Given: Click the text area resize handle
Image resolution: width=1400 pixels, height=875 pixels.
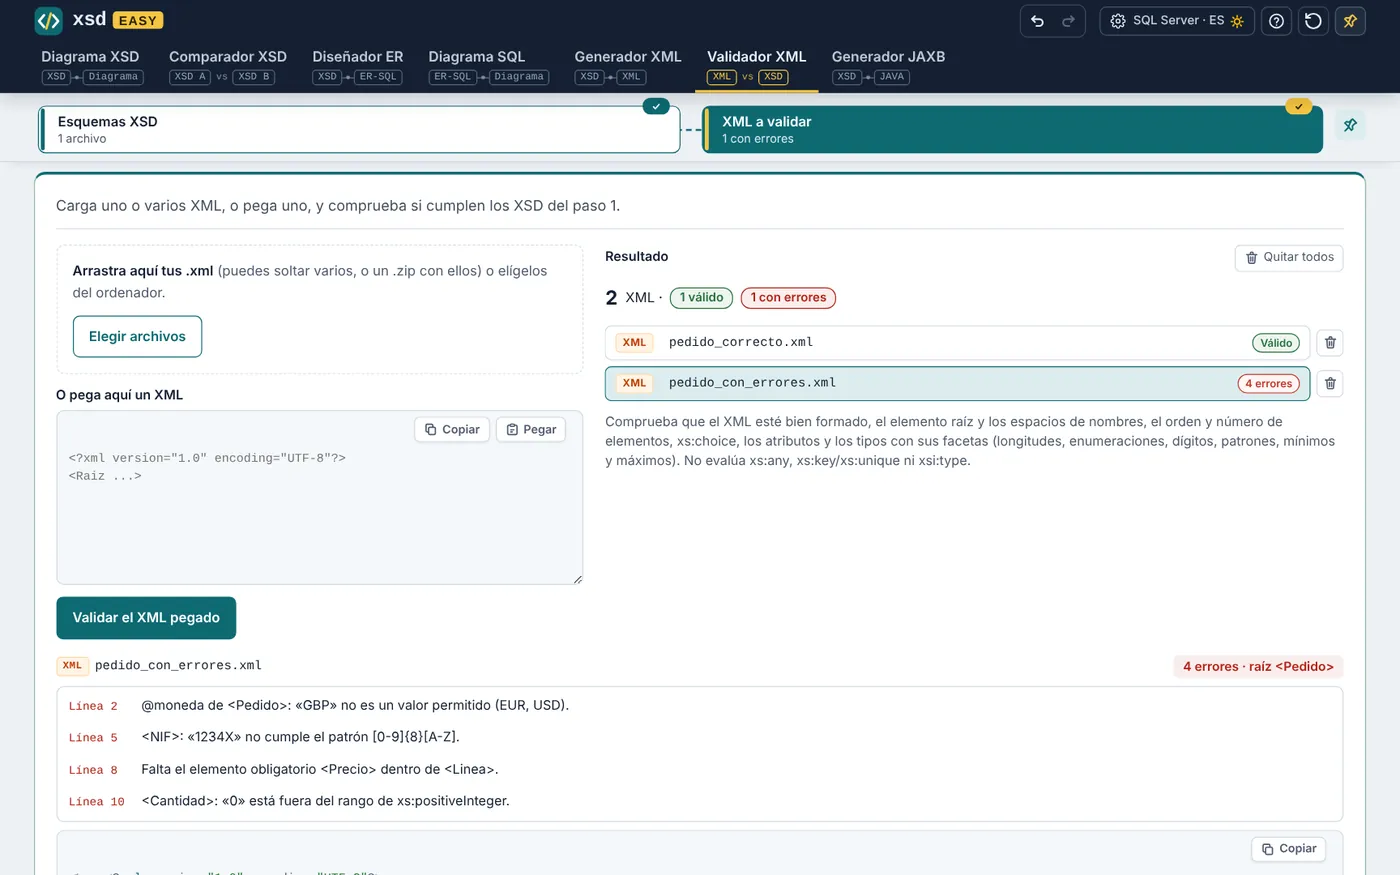Looking at the screenshot, I should pyautogui.click(x=576, y=578).
